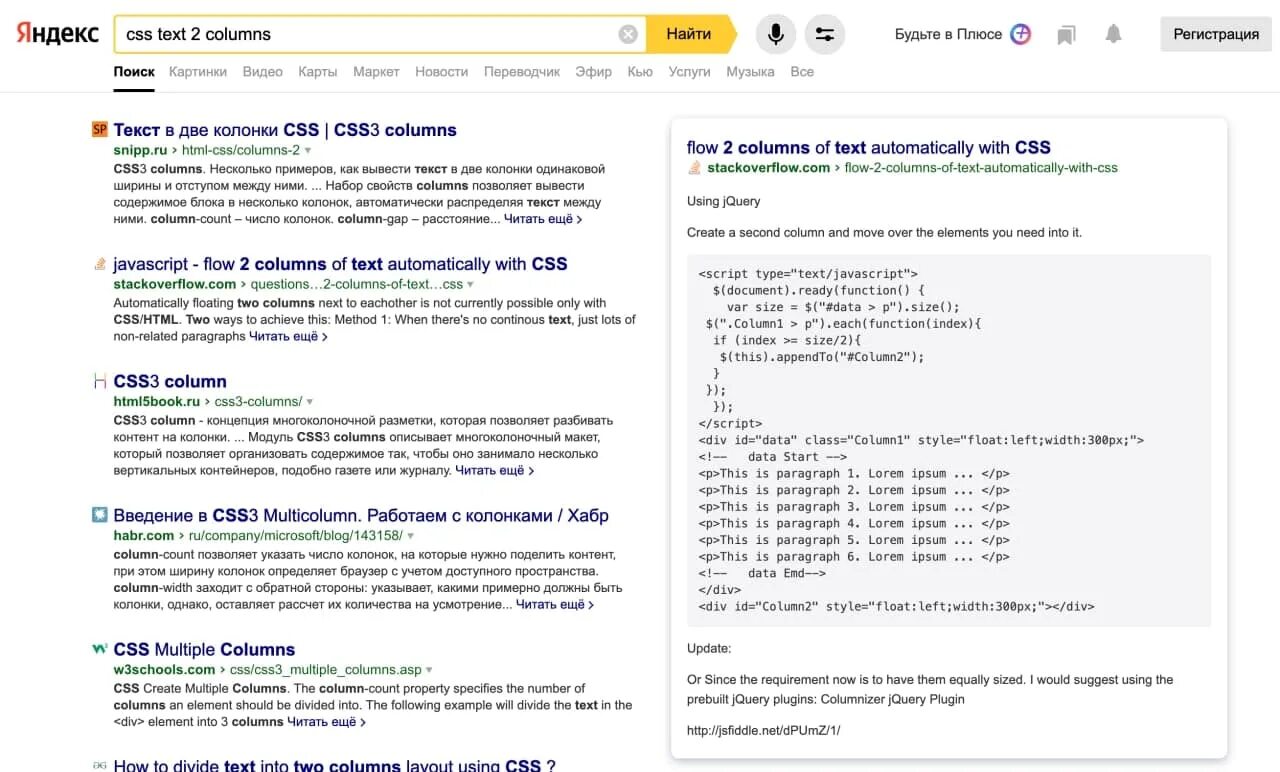
Task: Click the css/css3_multiple_columns.asp path link
Action: [326, 670]
